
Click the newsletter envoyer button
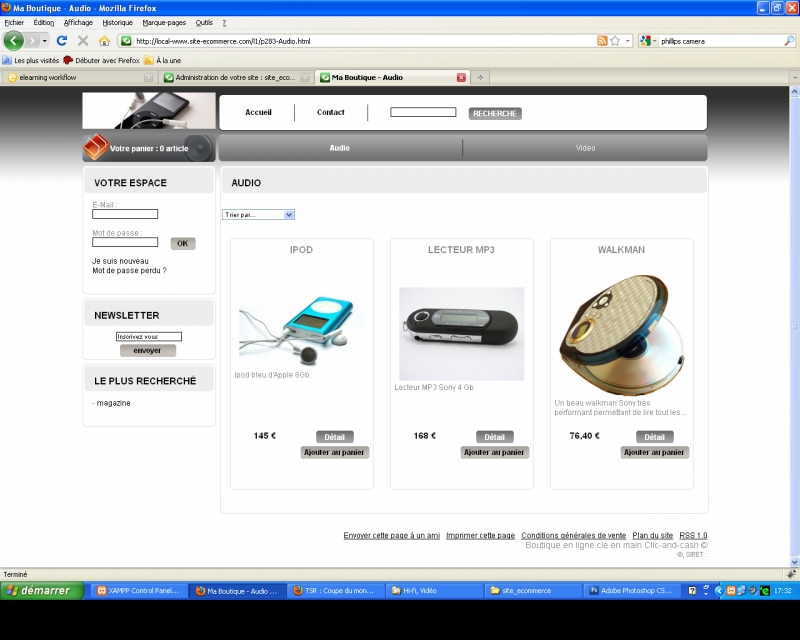coord(147,351)
